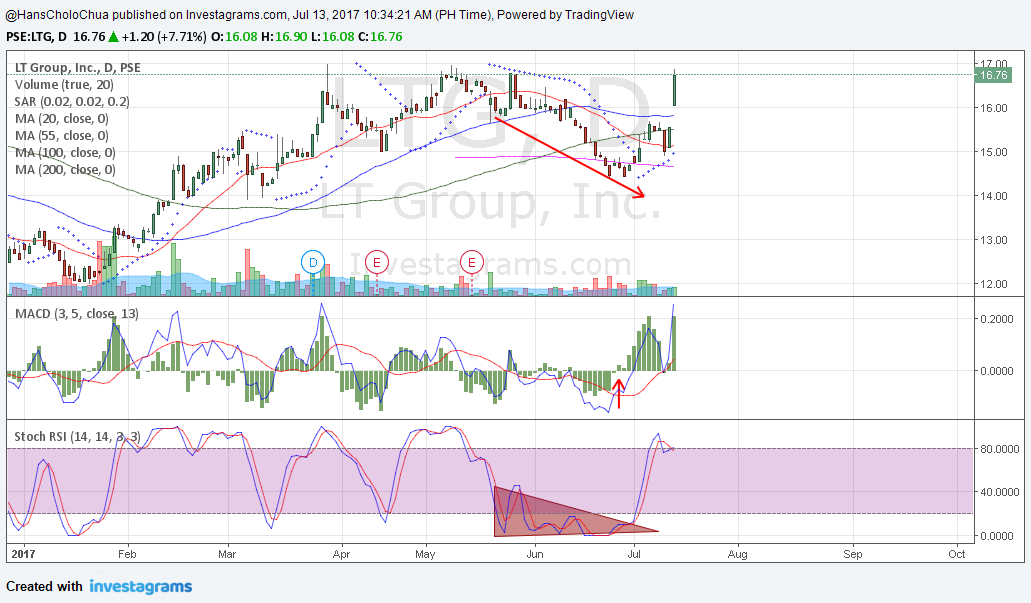Viewport: 1031px width, 603px height.
Task: Click the 'PSE:LTG, D' symbol header
Action: [36, 37]
